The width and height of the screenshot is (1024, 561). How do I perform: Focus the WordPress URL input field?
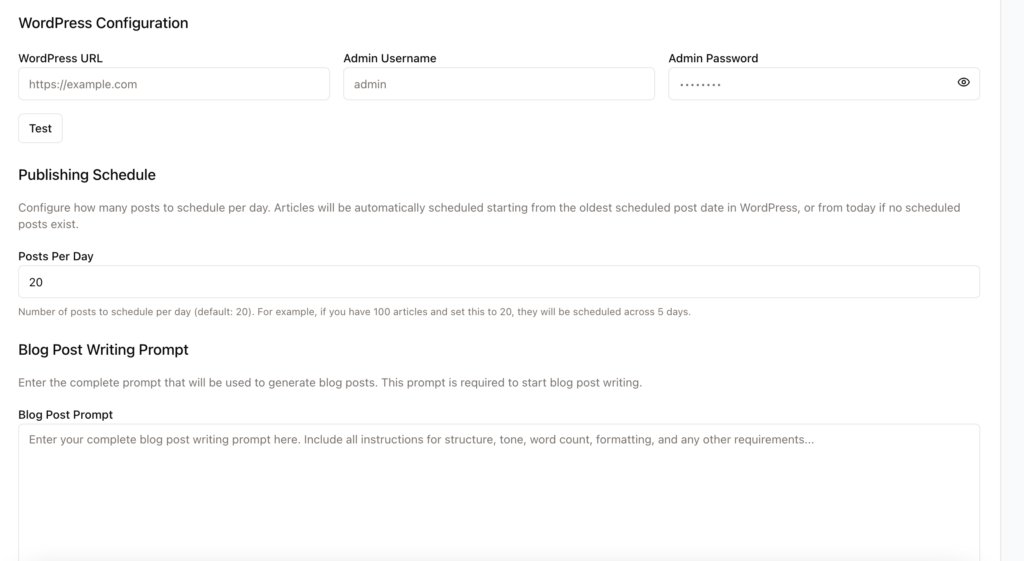point(174,84)
